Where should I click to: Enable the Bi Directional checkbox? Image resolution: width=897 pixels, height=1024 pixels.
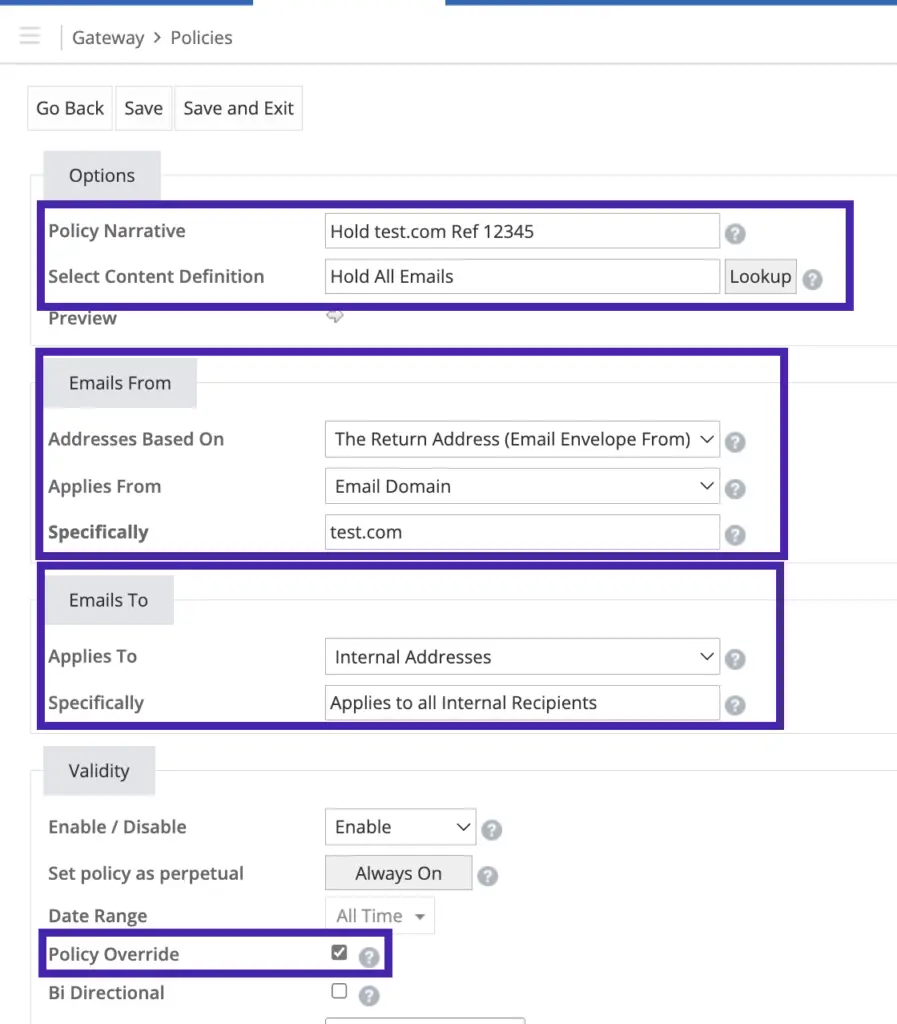[x=339, y=991]
